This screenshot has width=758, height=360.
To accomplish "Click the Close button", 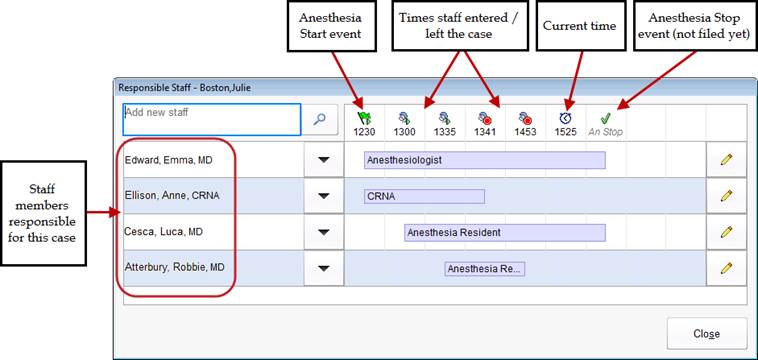I will [707, 333].
